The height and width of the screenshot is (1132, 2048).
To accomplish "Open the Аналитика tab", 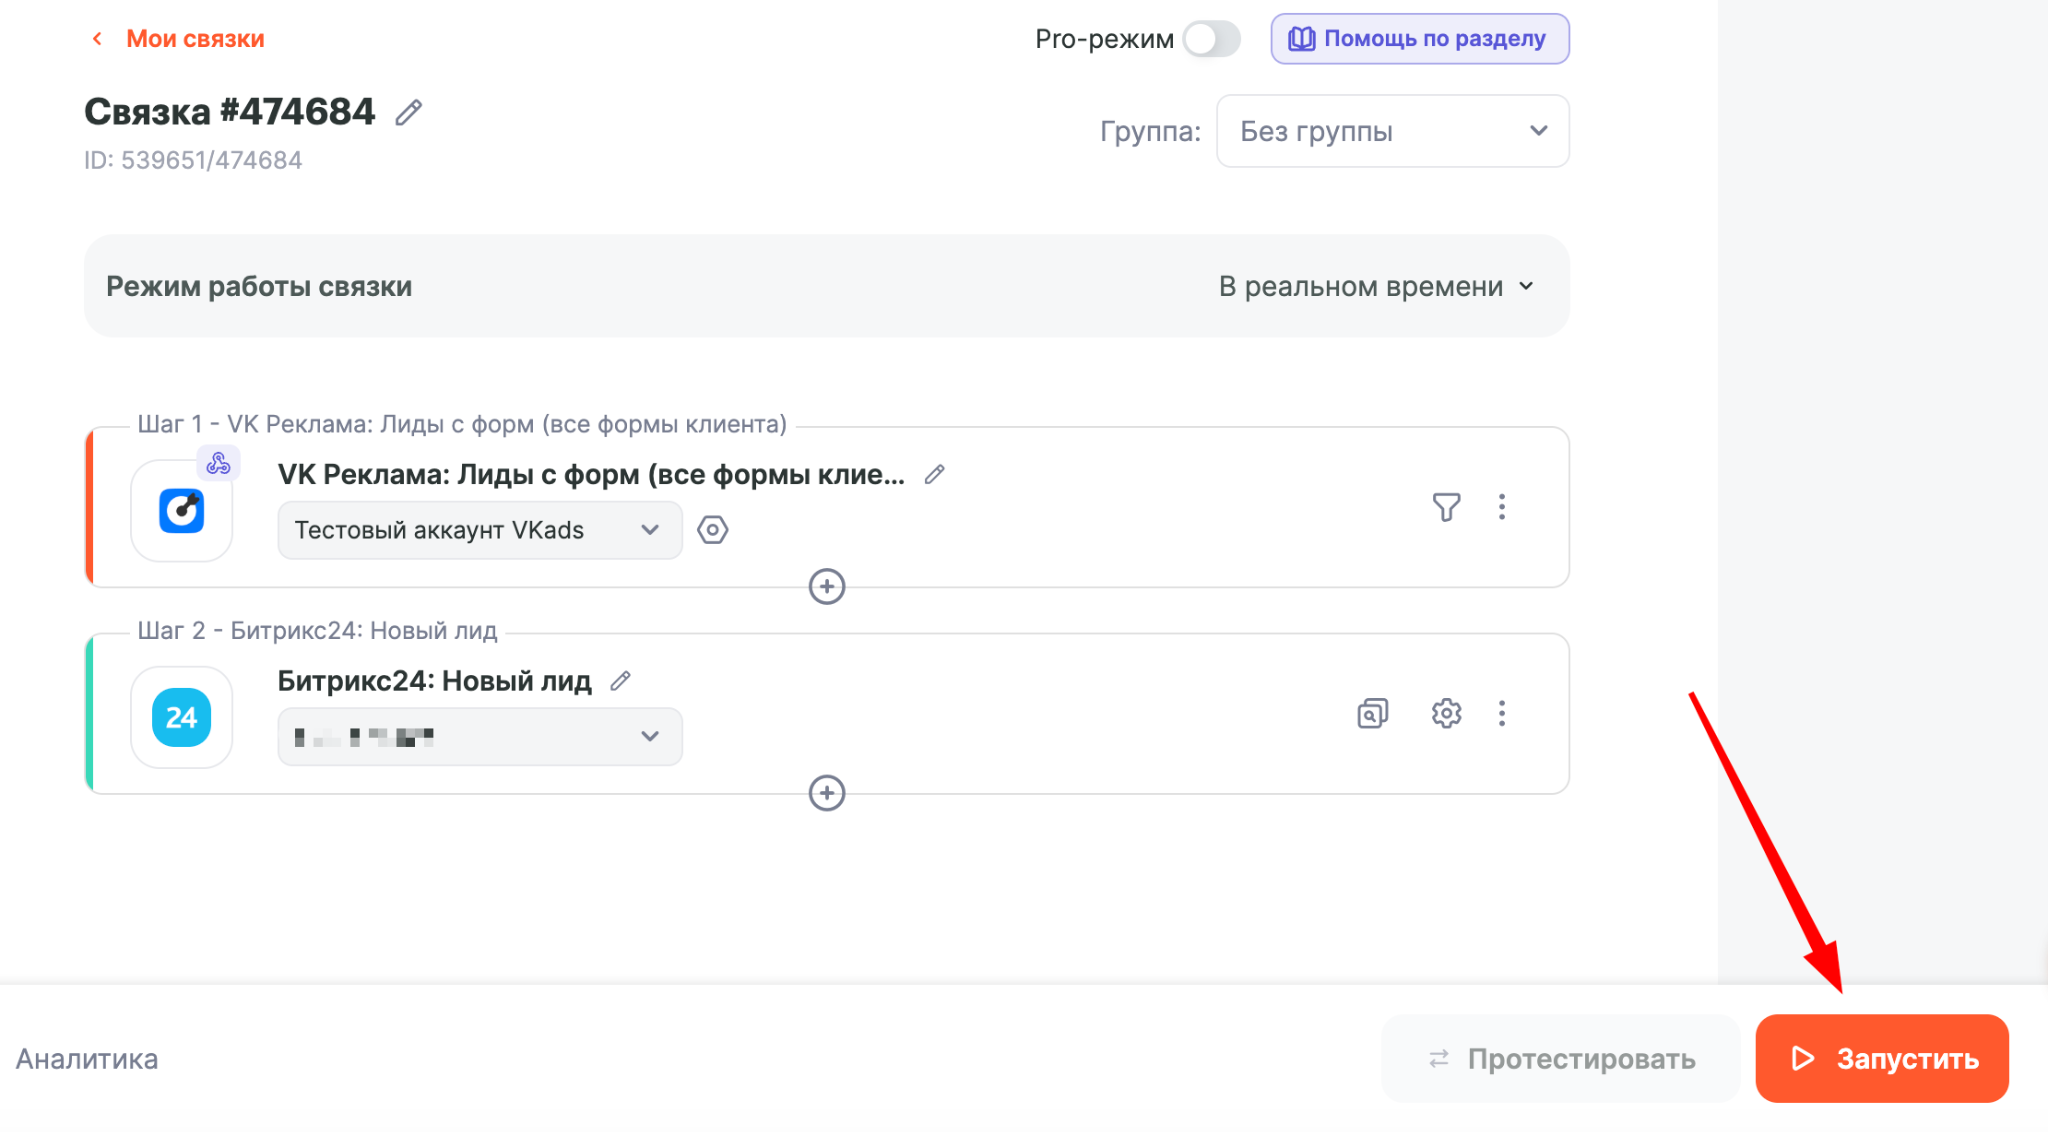I will (87, 1059).
